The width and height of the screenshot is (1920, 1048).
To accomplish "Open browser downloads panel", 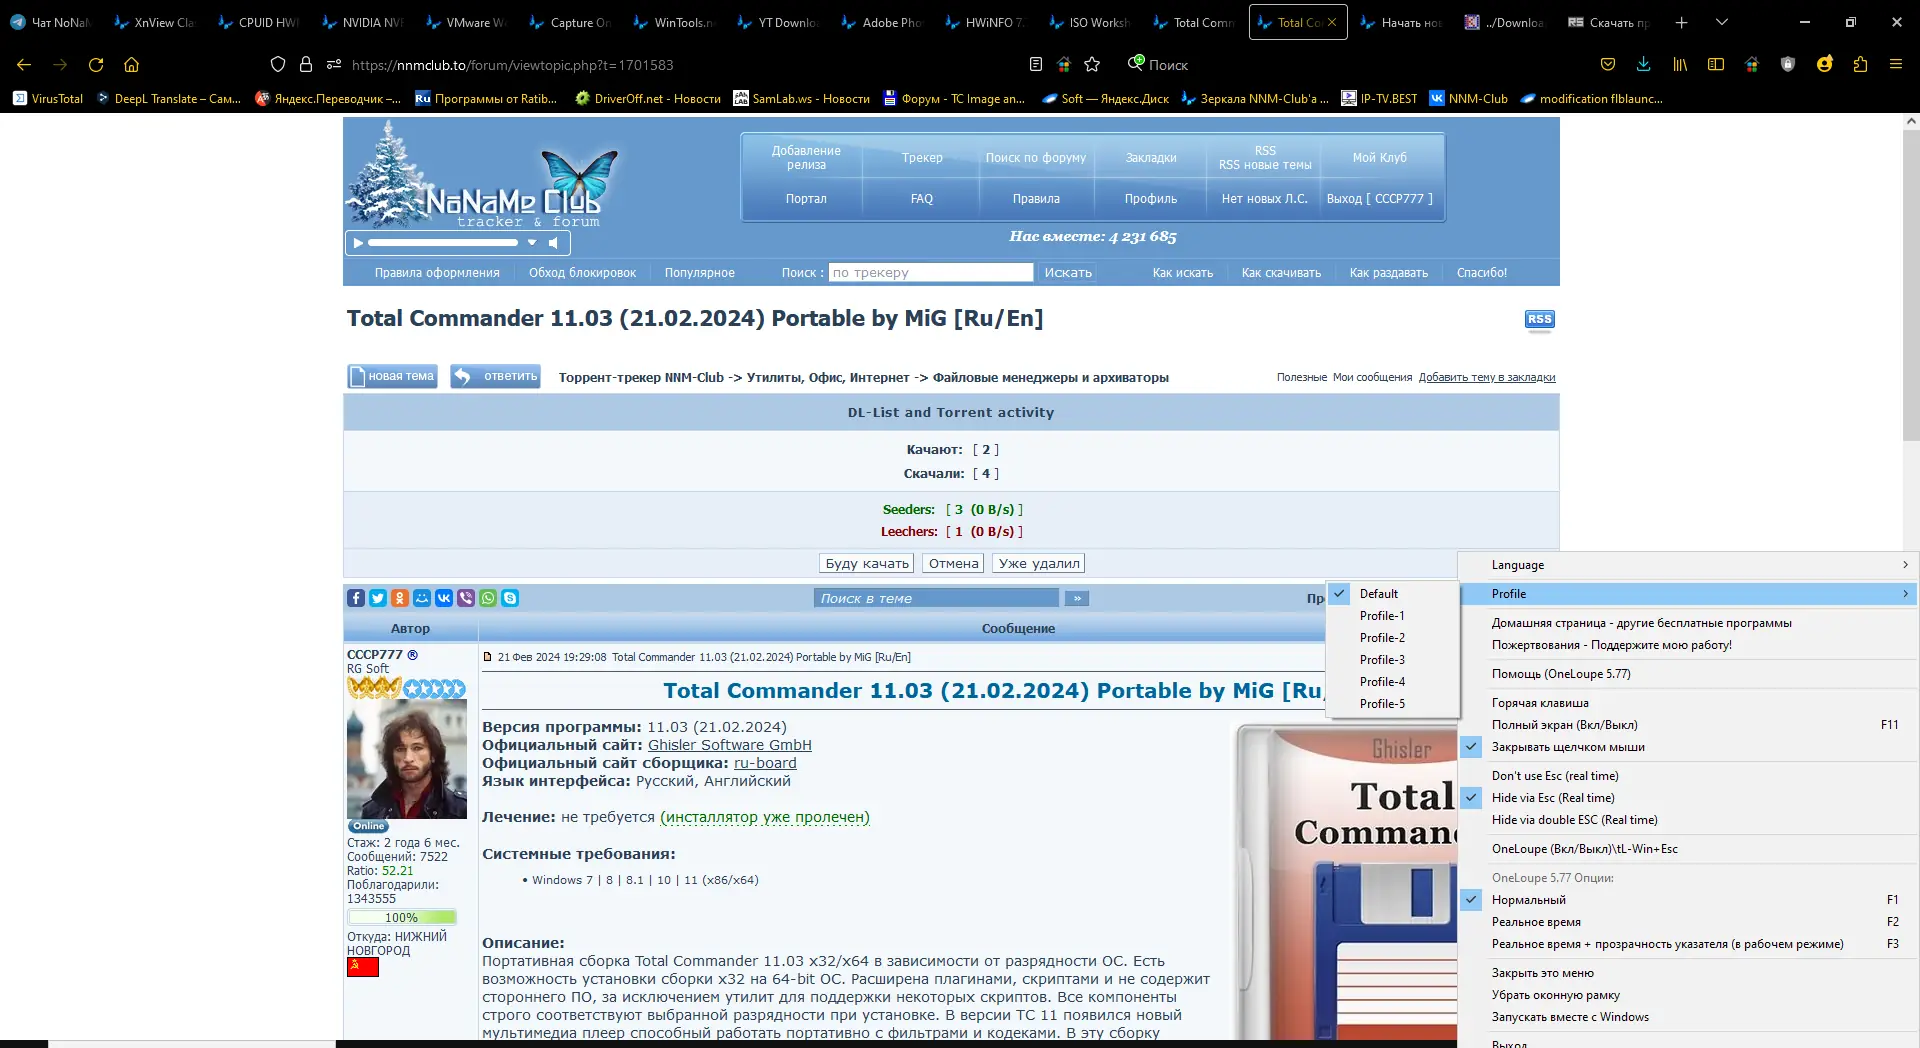I will (x=1643, y=64).
